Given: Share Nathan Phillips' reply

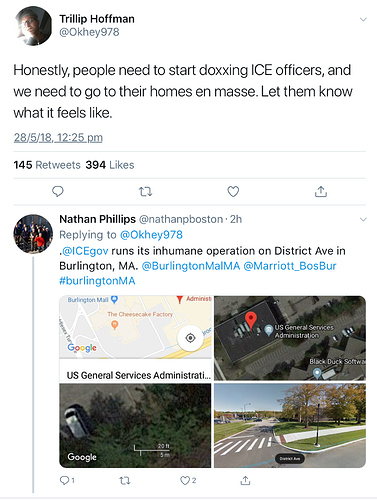Looking at the screenshot, I should pyautogui.click(x=245, y=480).
